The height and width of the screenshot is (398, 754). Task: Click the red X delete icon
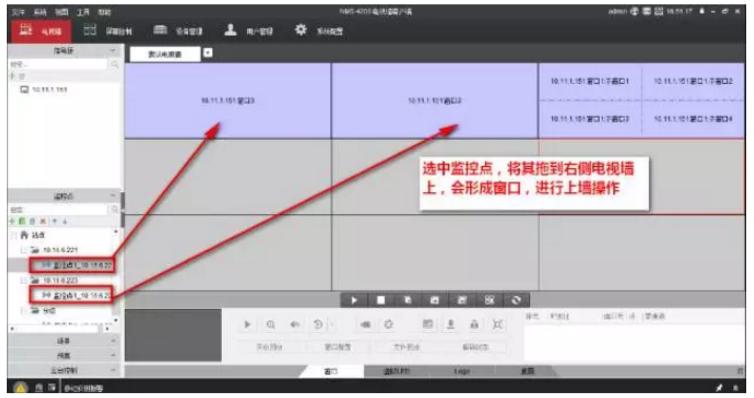click(x=43, y=221)
